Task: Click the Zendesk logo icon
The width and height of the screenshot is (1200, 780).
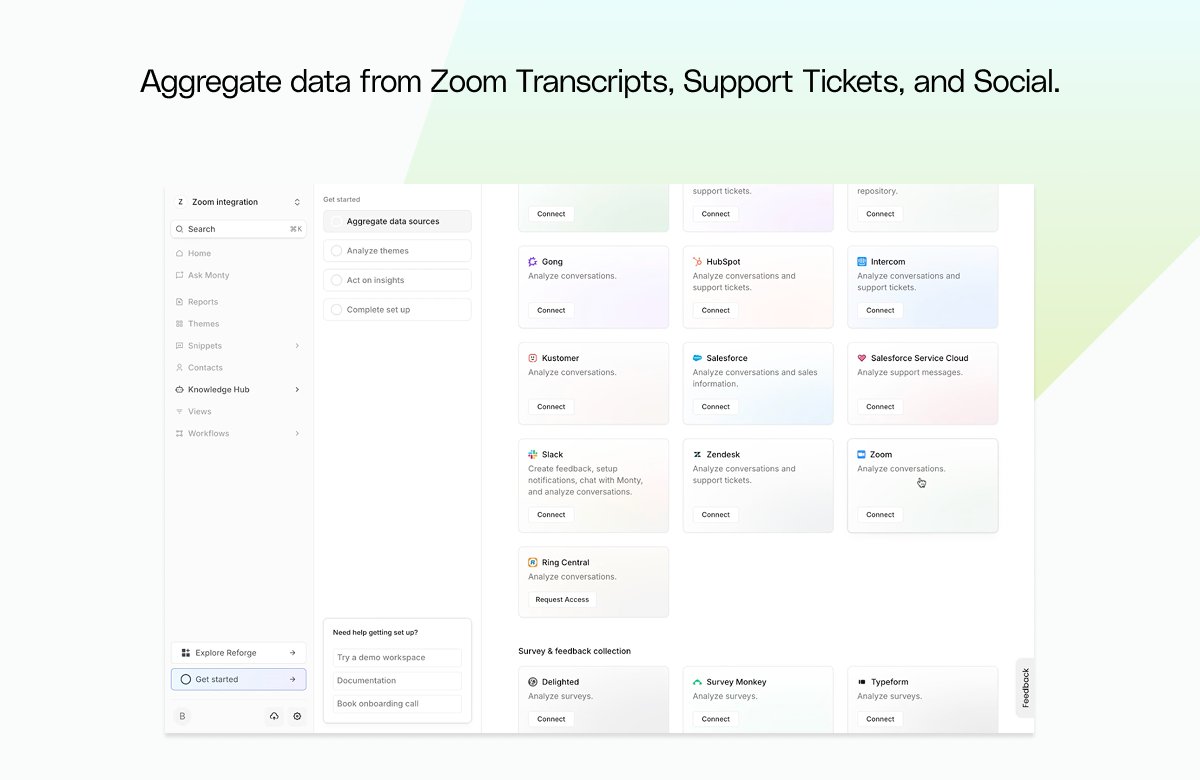Action: coord(697,454)
